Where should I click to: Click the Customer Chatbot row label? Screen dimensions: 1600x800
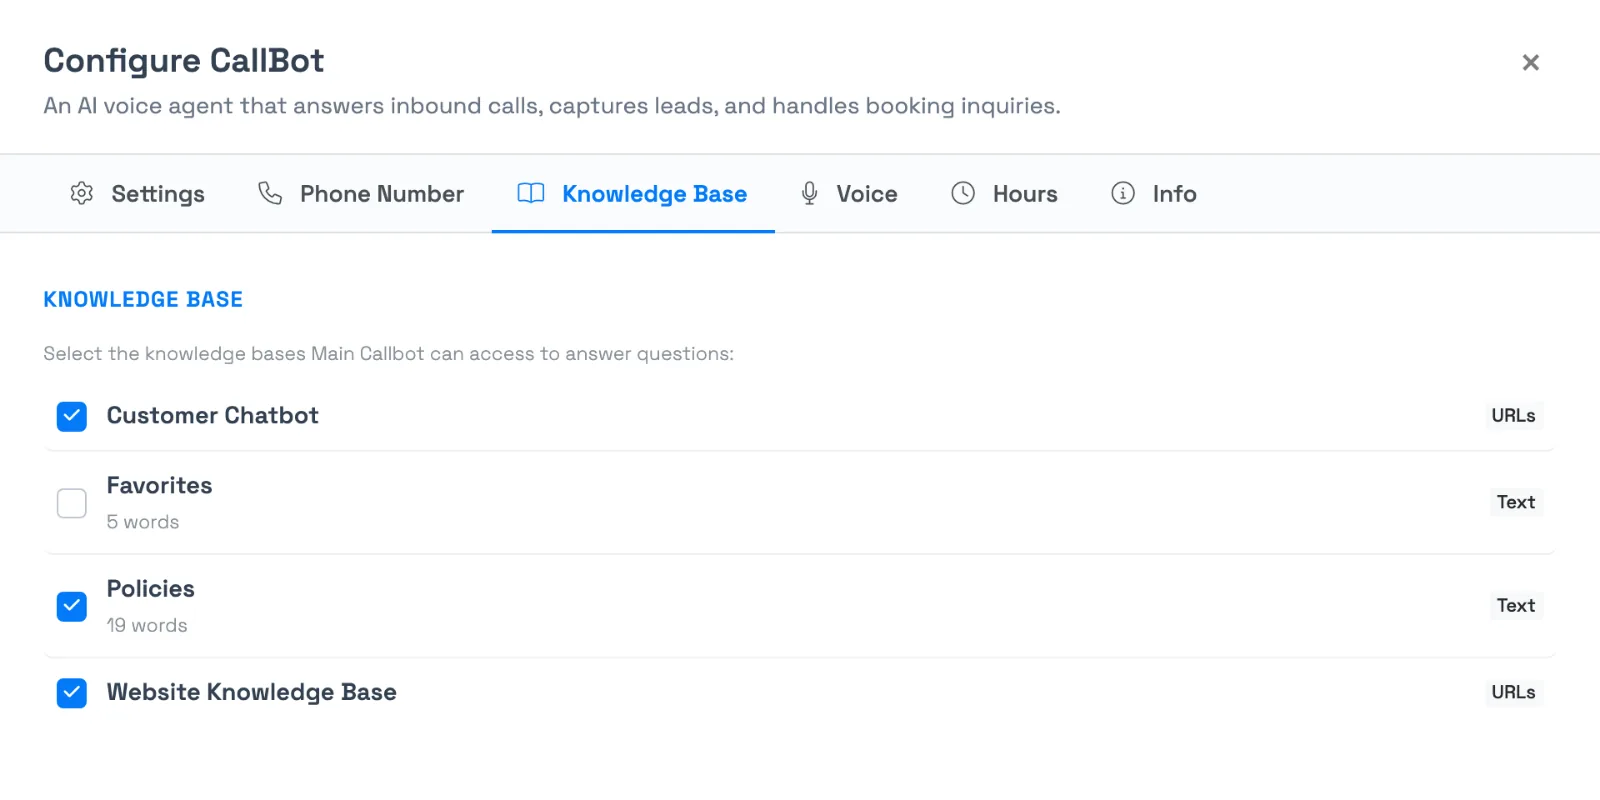point(212,415)
